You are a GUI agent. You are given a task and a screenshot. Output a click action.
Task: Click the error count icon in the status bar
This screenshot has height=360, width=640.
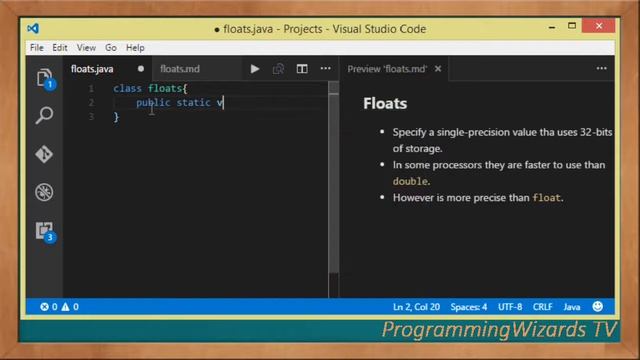44,307
